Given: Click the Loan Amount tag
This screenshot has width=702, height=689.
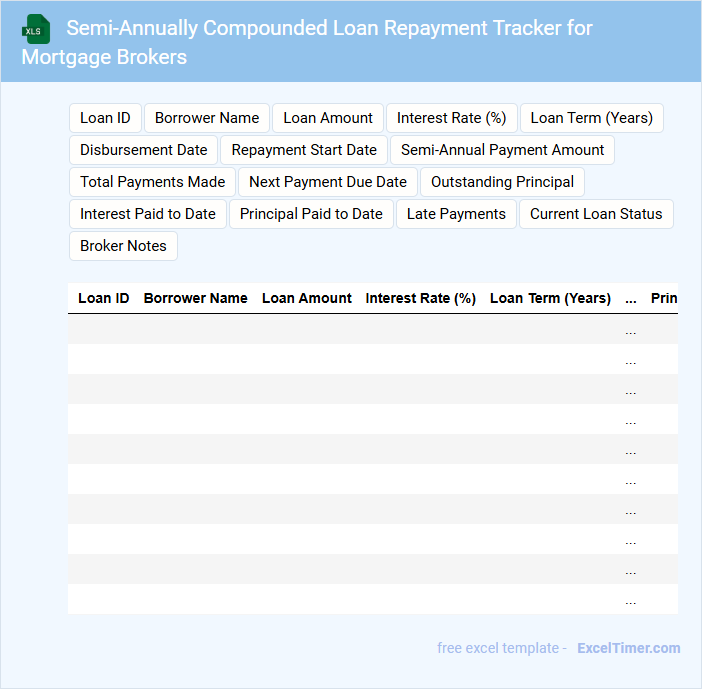Looking at the screenshot, I should pos(328,118).
